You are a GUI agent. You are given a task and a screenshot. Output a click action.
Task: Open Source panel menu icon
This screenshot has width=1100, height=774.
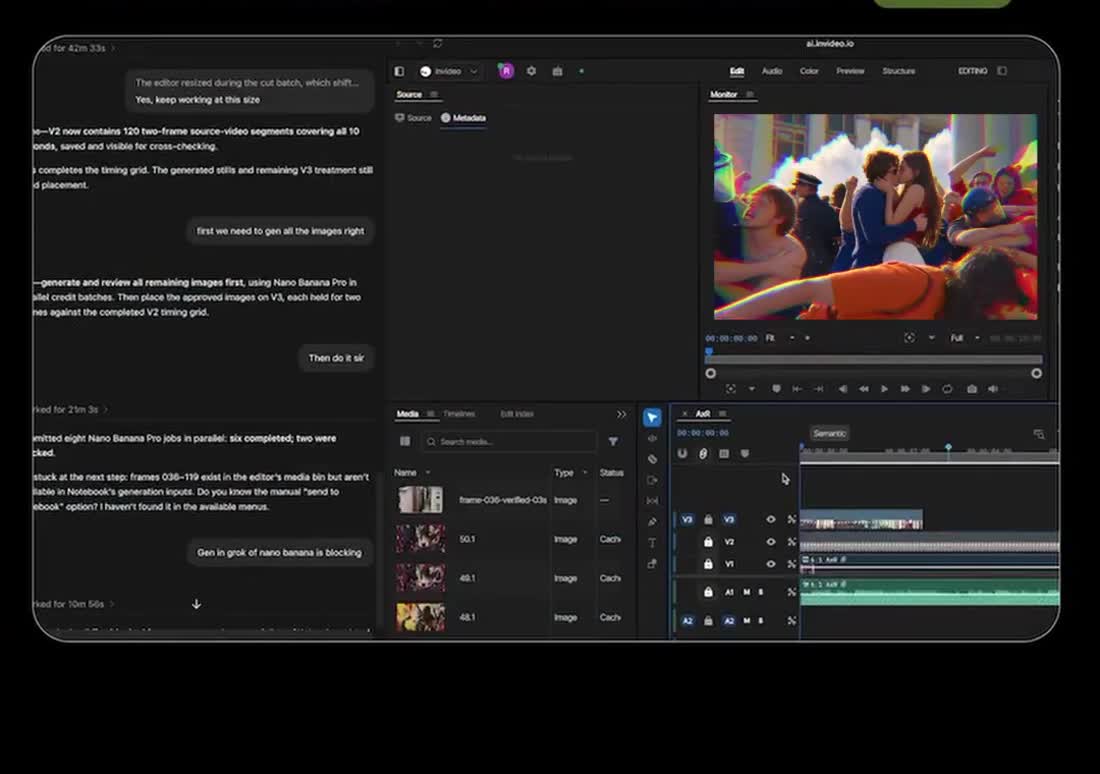[x=434, y=95]
